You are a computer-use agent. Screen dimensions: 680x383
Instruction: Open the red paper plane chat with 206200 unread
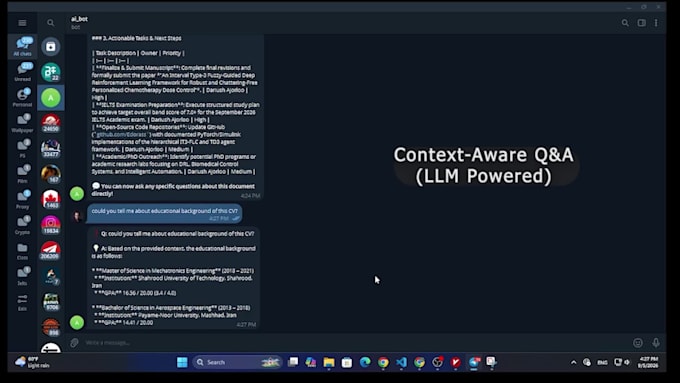51,250
